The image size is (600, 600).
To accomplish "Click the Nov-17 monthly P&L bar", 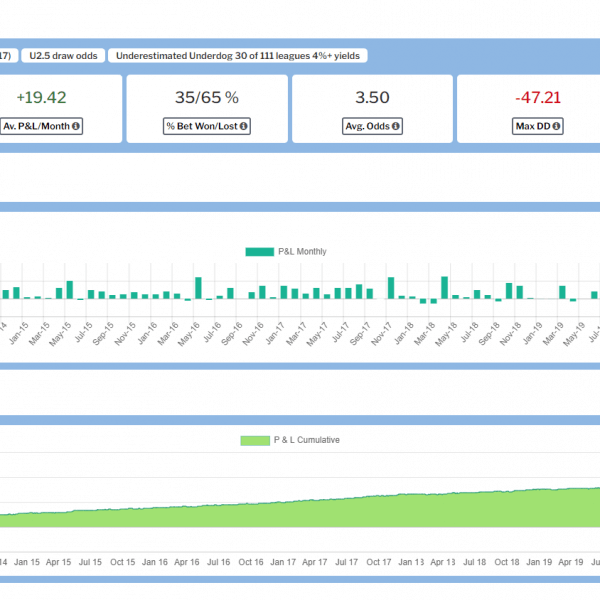I will (x=391, y=288).
